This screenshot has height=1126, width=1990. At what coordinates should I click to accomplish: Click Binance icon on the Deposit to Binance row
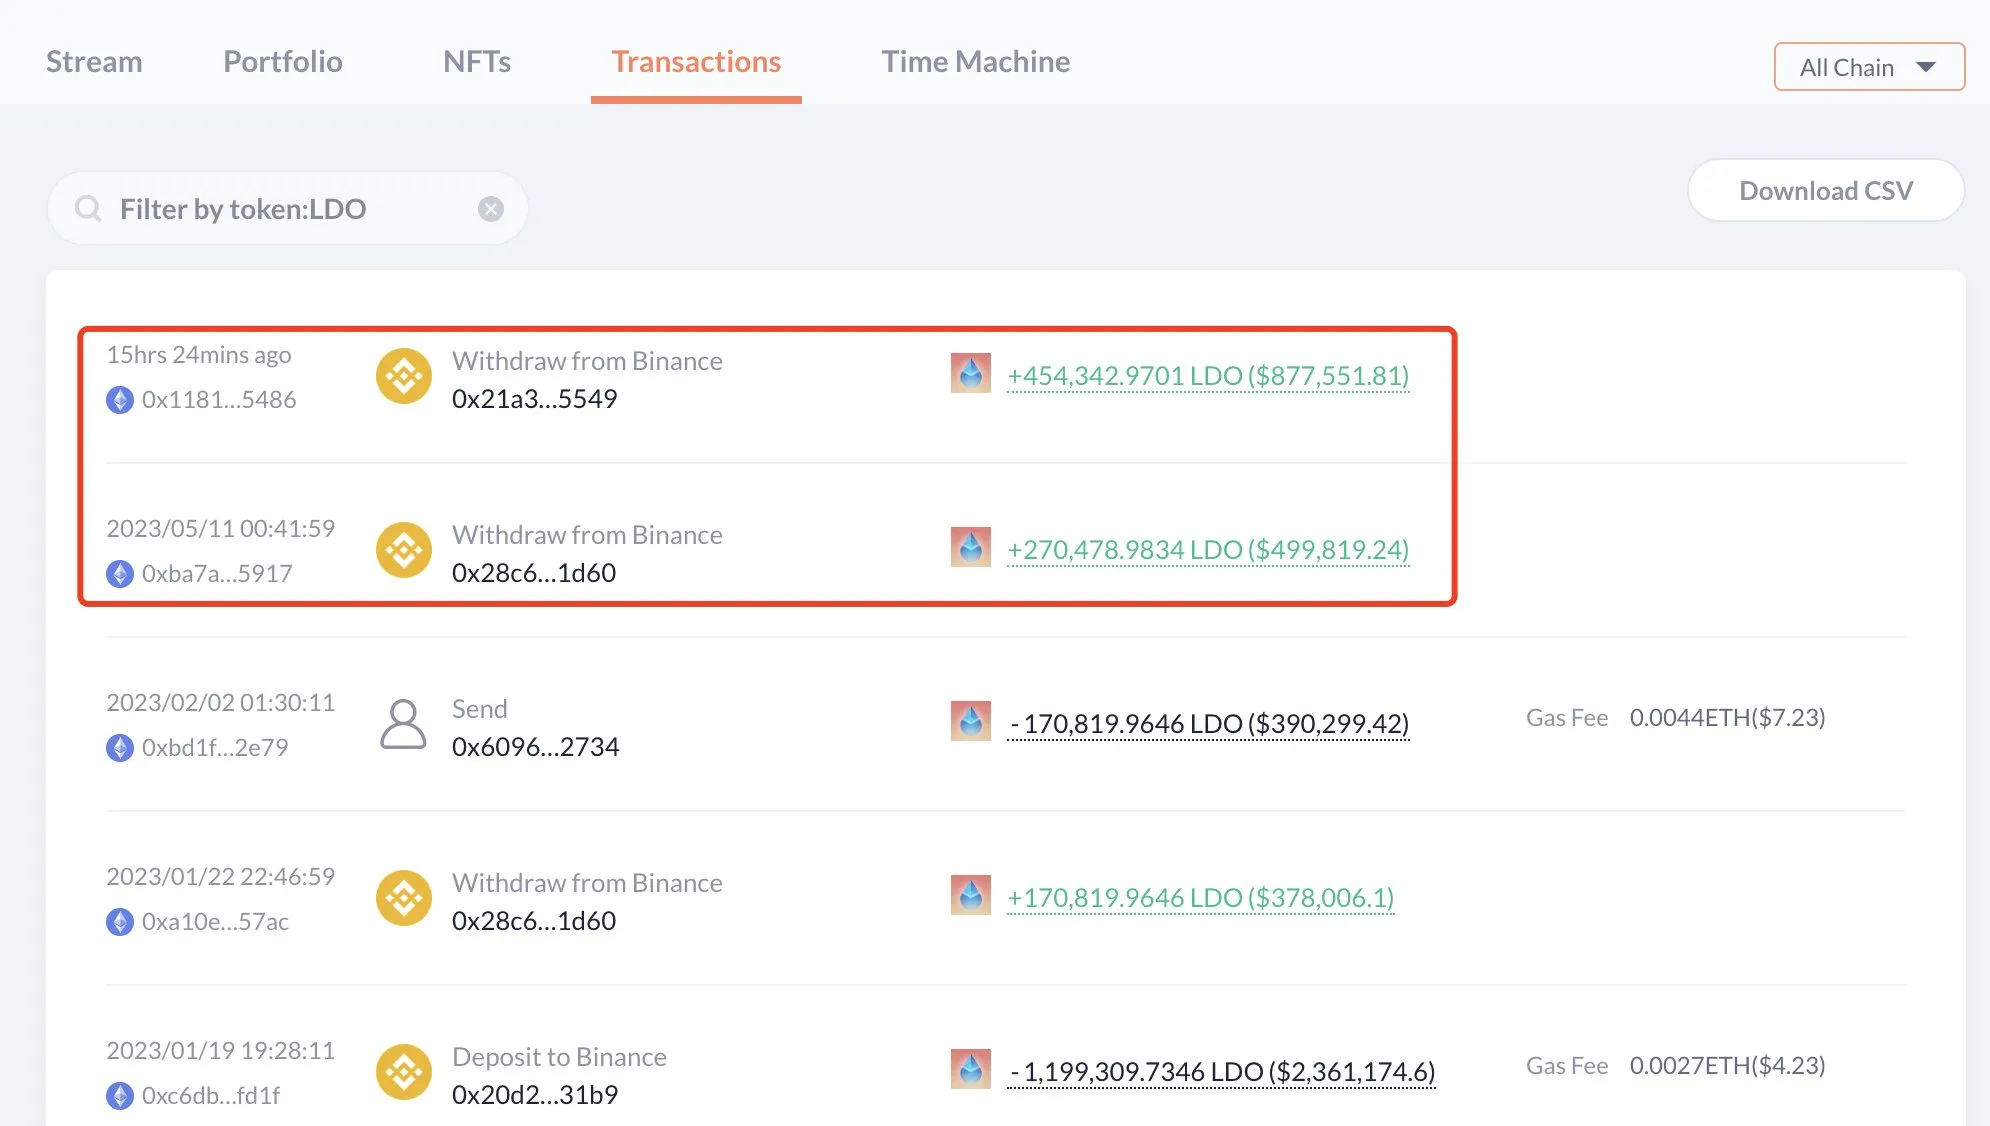point(403,1073)
